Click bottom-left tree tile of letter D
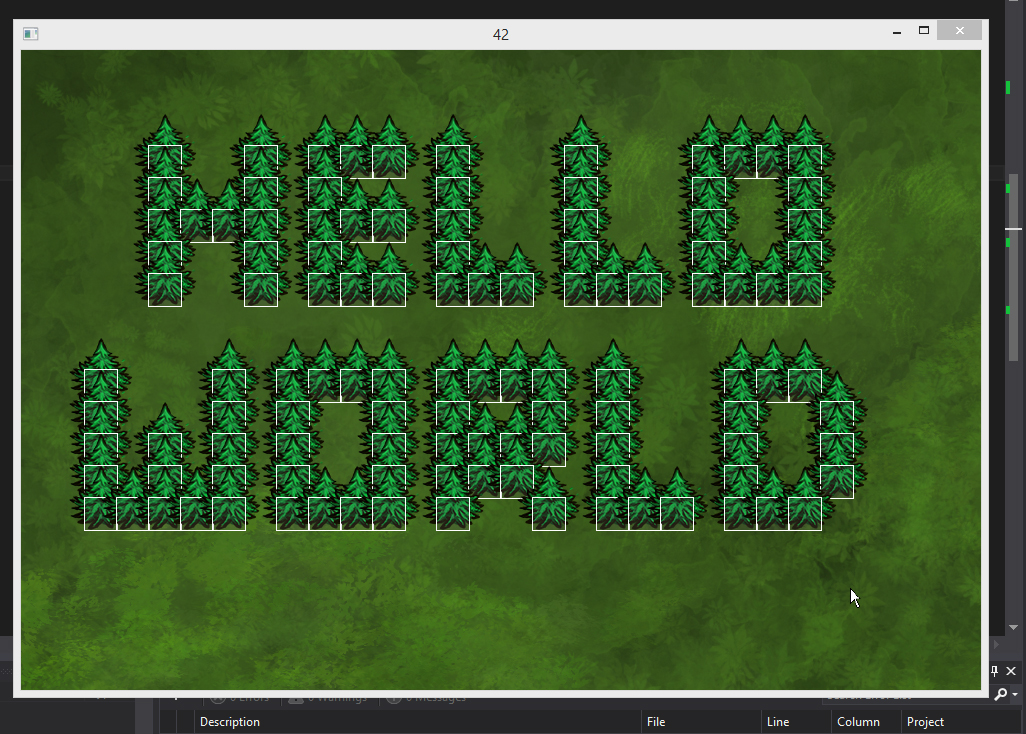 tap(741, 513)
